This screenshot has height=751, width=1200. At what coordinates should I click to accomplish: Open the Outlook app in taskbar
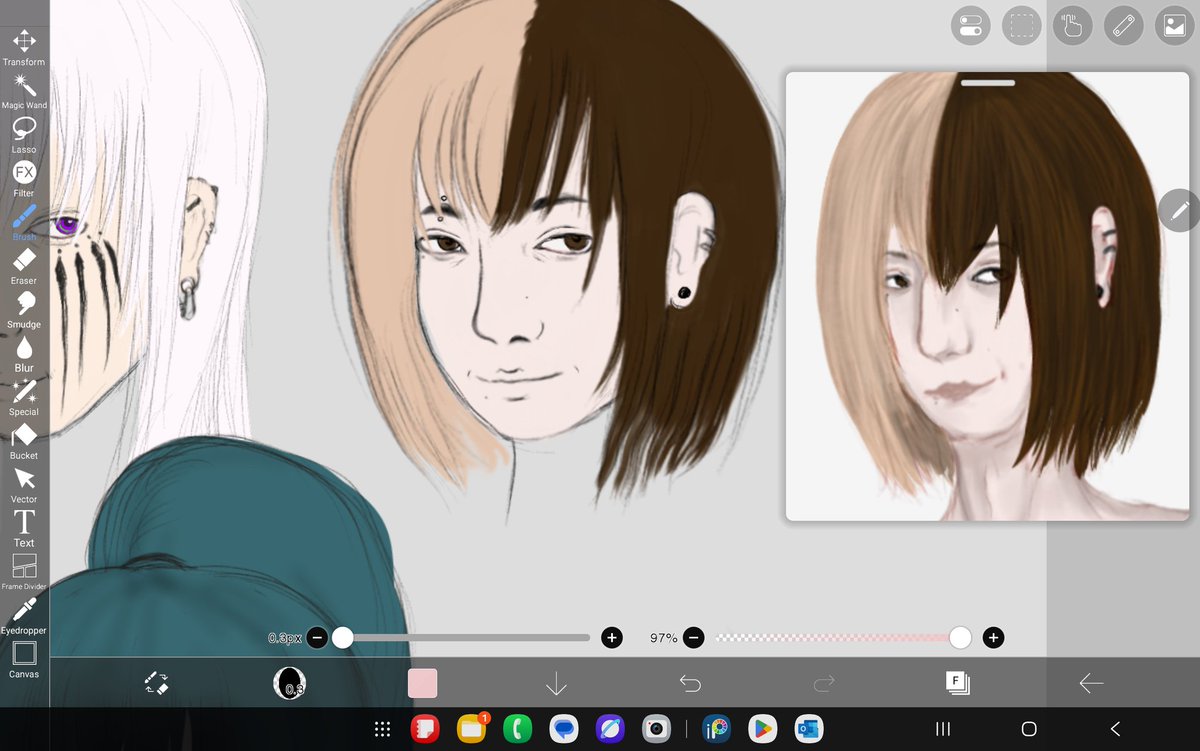coord(808,729)
